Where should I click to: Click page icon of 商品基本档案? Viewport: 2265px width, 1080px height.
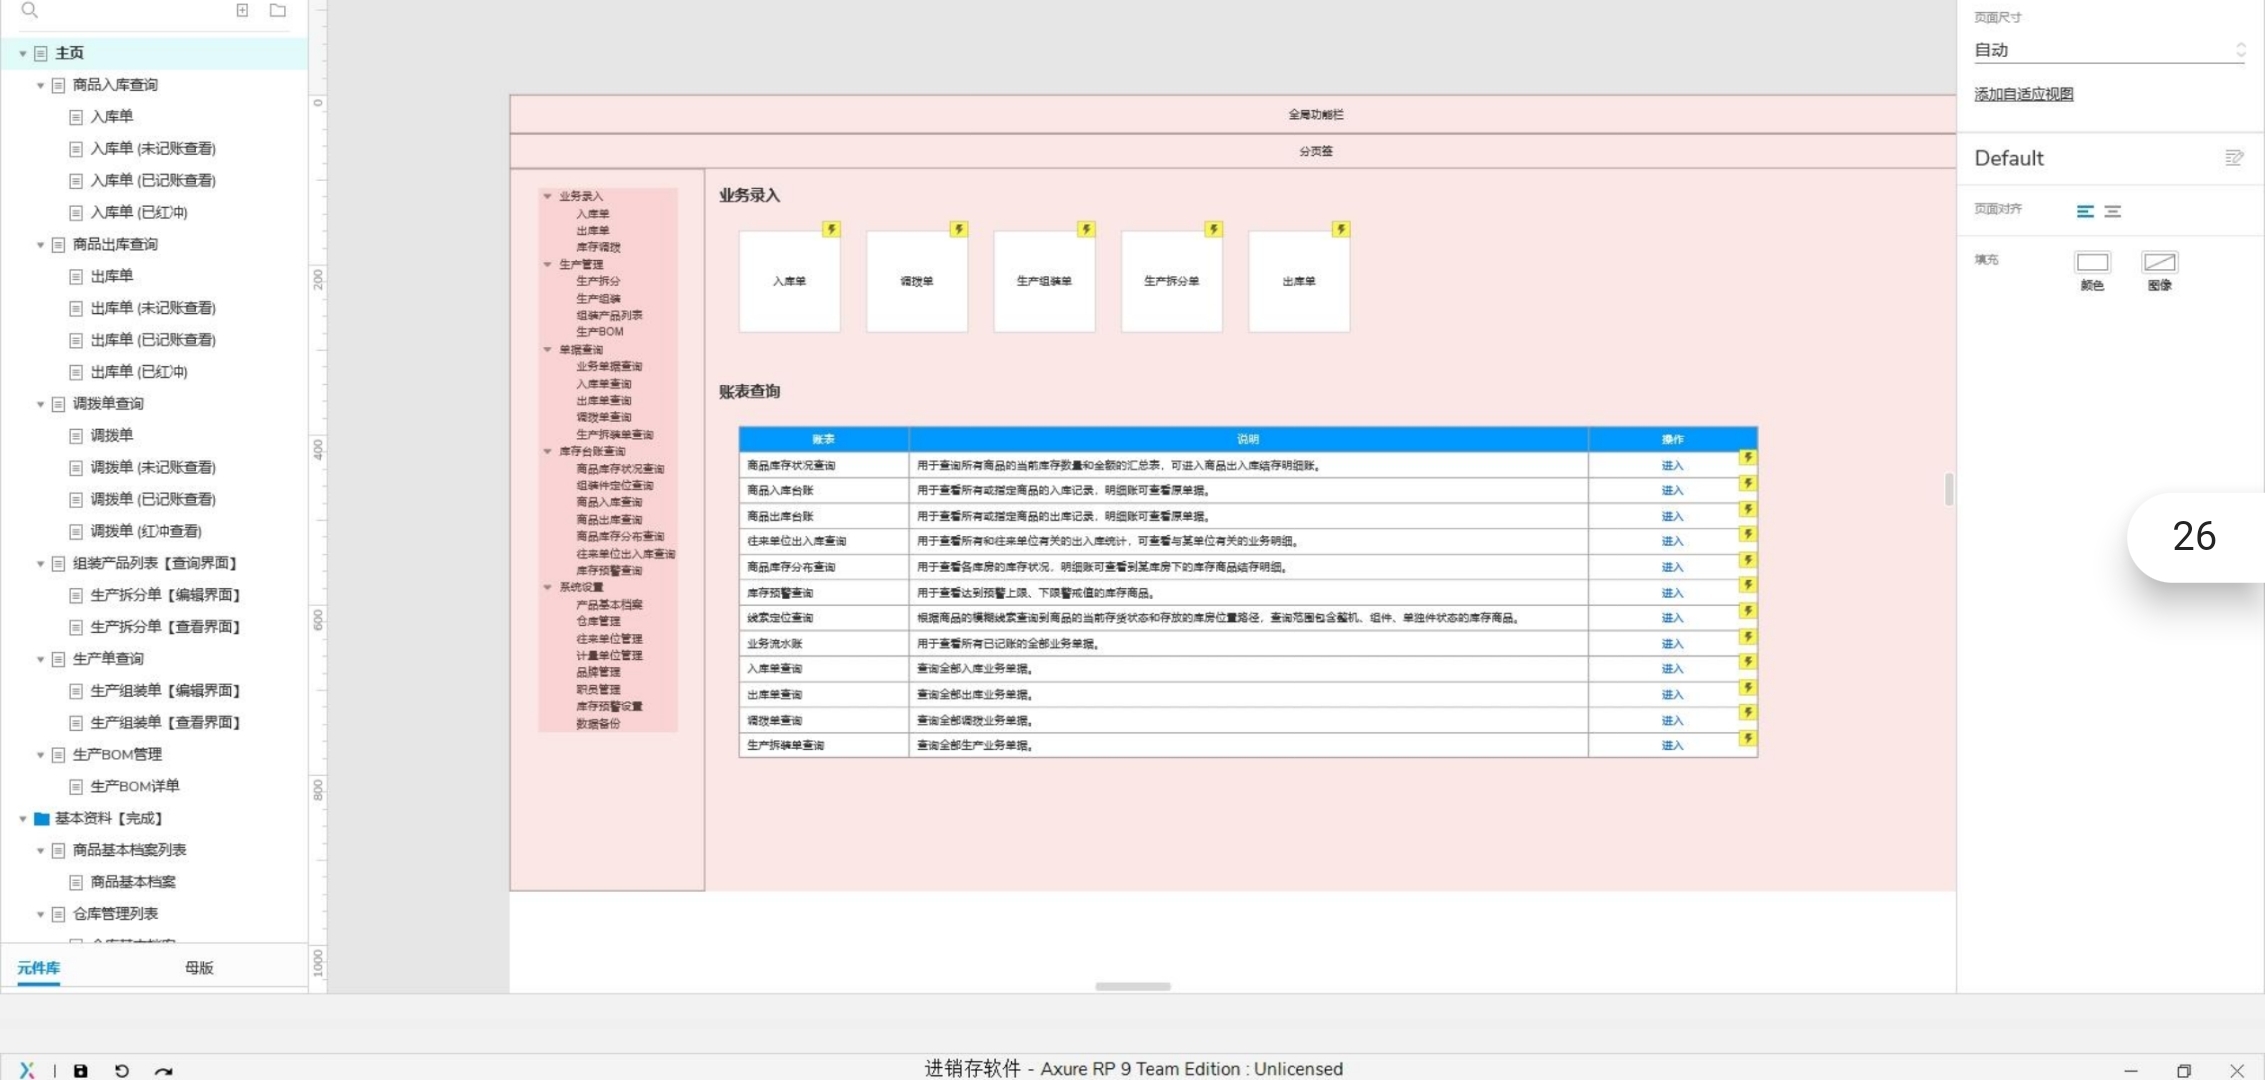point(76,883)
